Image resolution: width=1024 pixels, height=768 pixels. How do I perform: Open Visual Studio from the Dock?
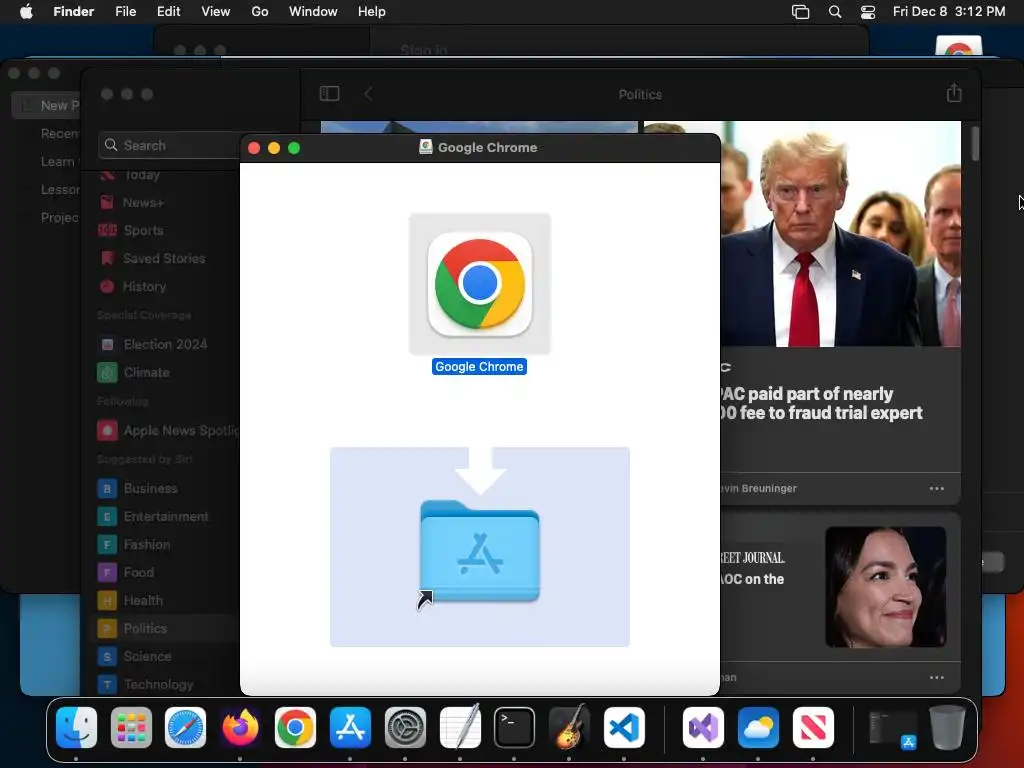pyautogui.click(x=703, y=727)
